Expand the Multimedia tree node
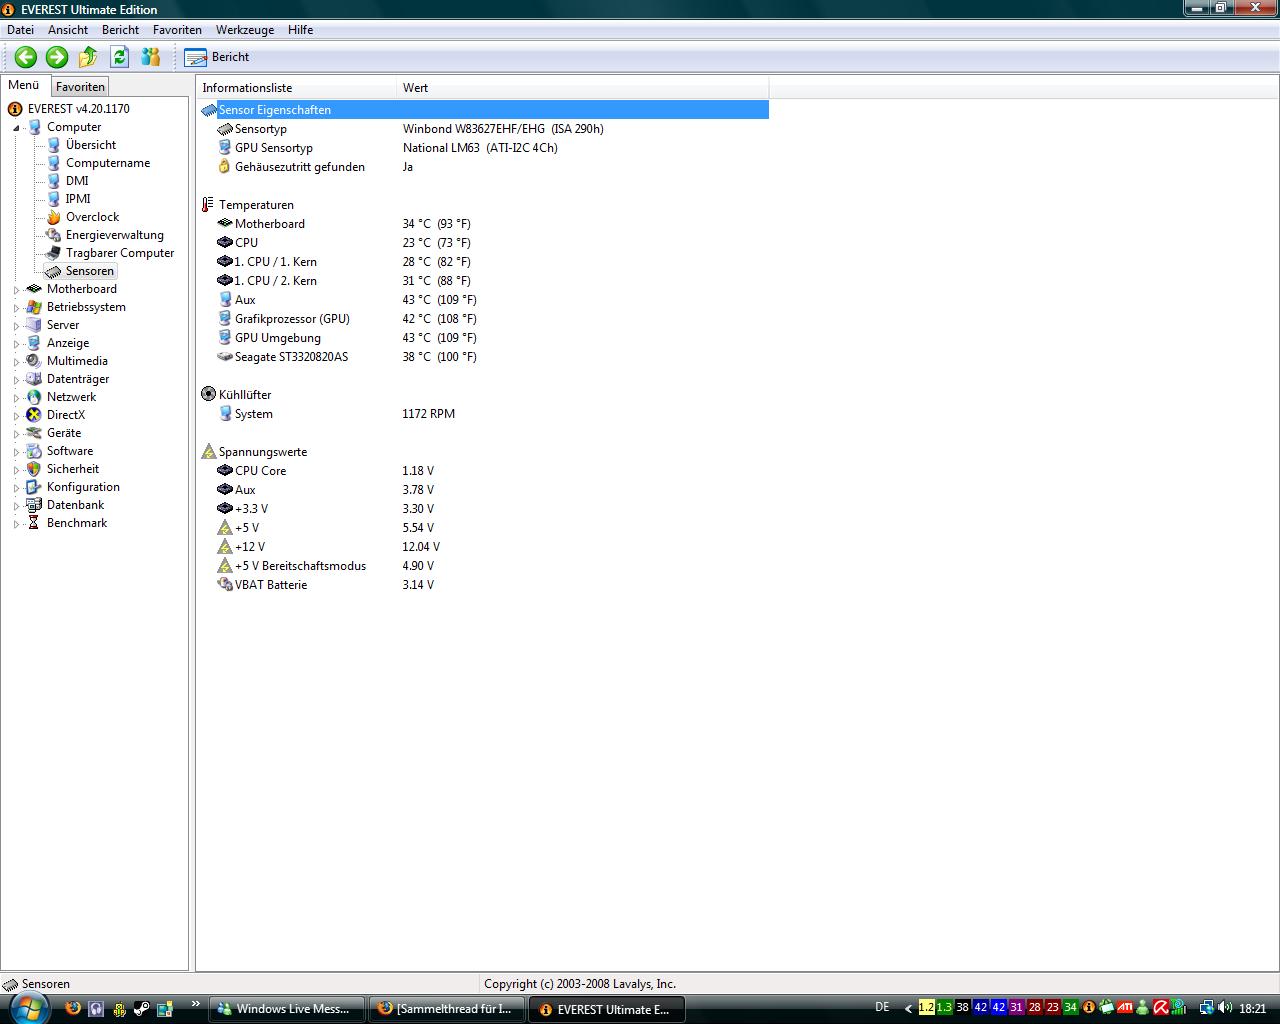Image resolution: width=1280 pixels, height=1024 pixels. coord(16,362)
